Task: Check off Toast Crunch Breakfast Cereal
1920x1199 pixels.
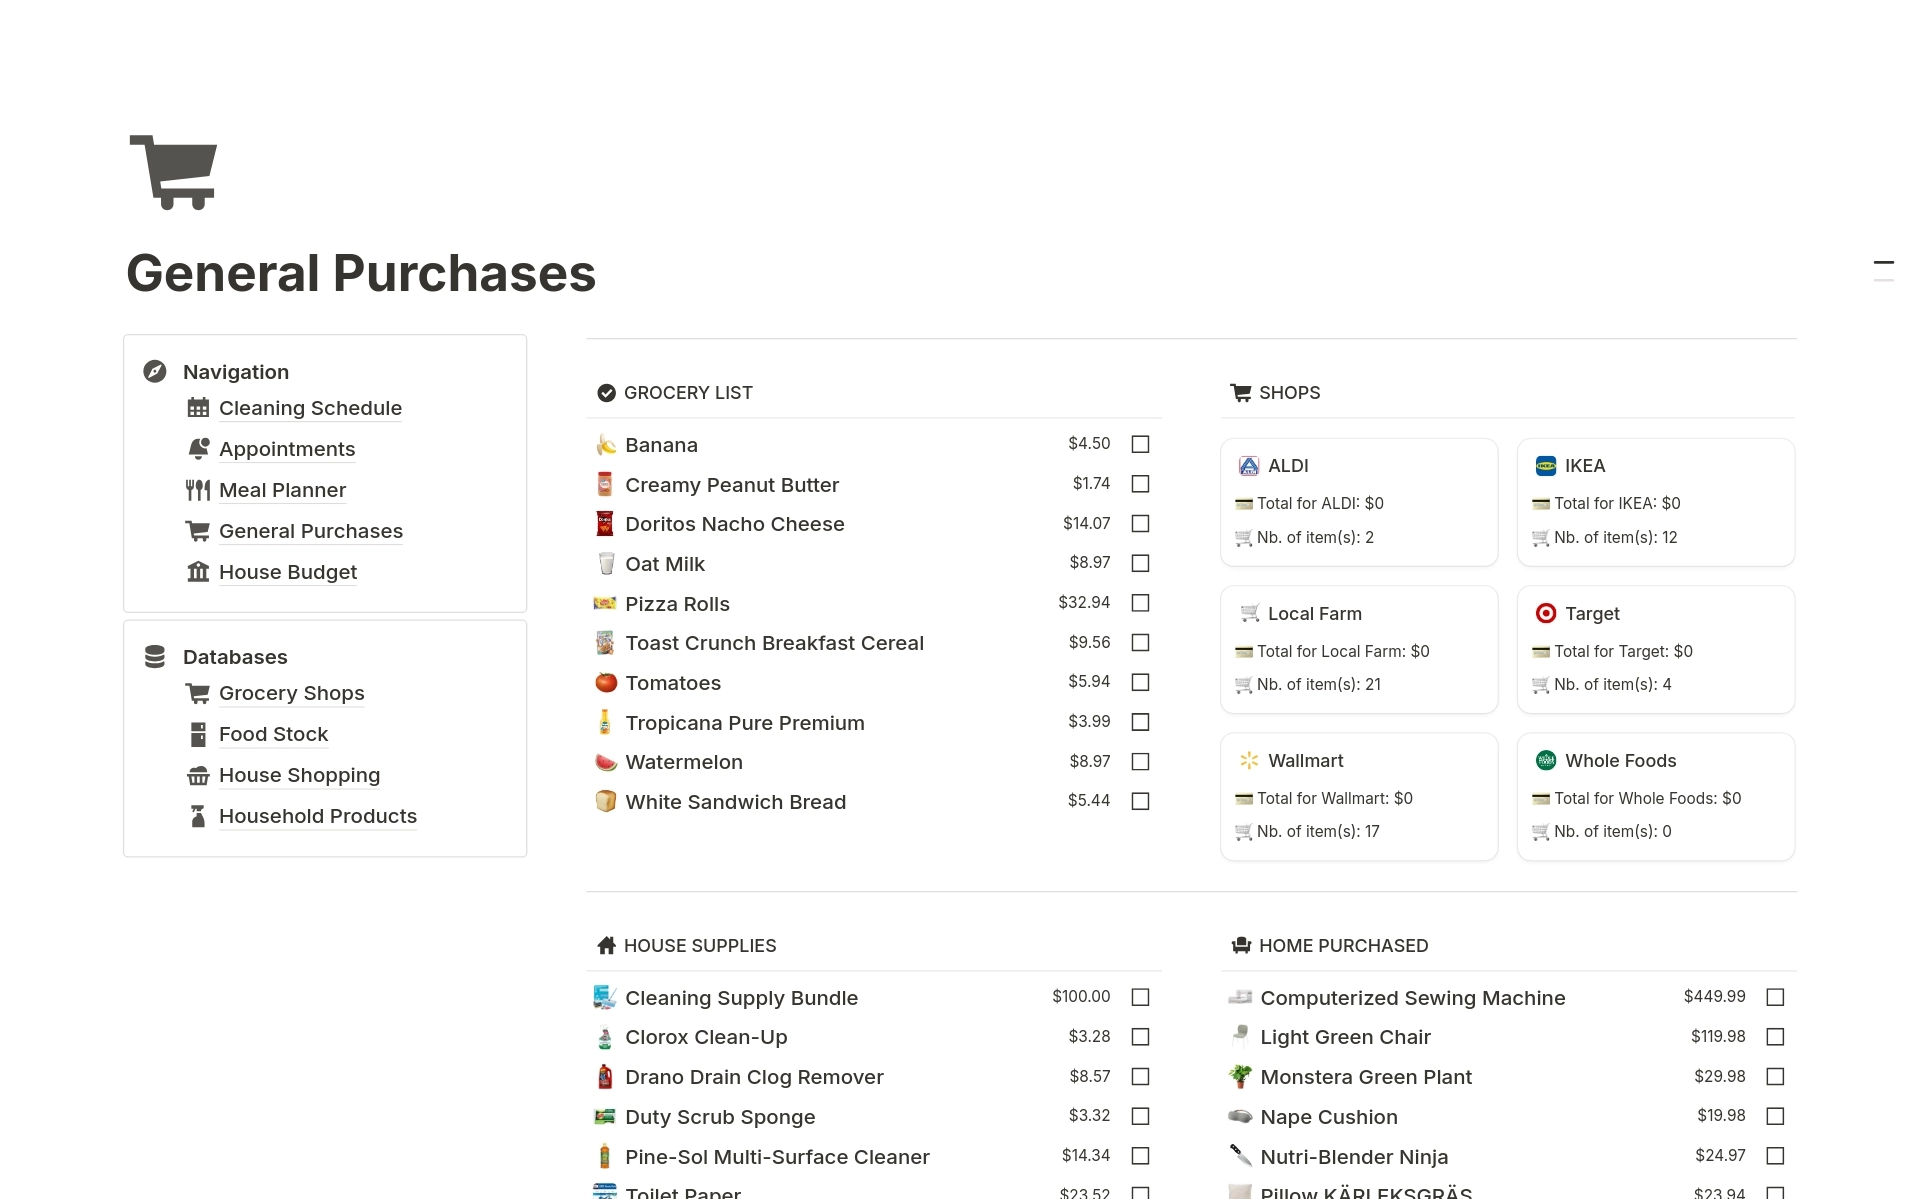Action: tap(1140, 643)
